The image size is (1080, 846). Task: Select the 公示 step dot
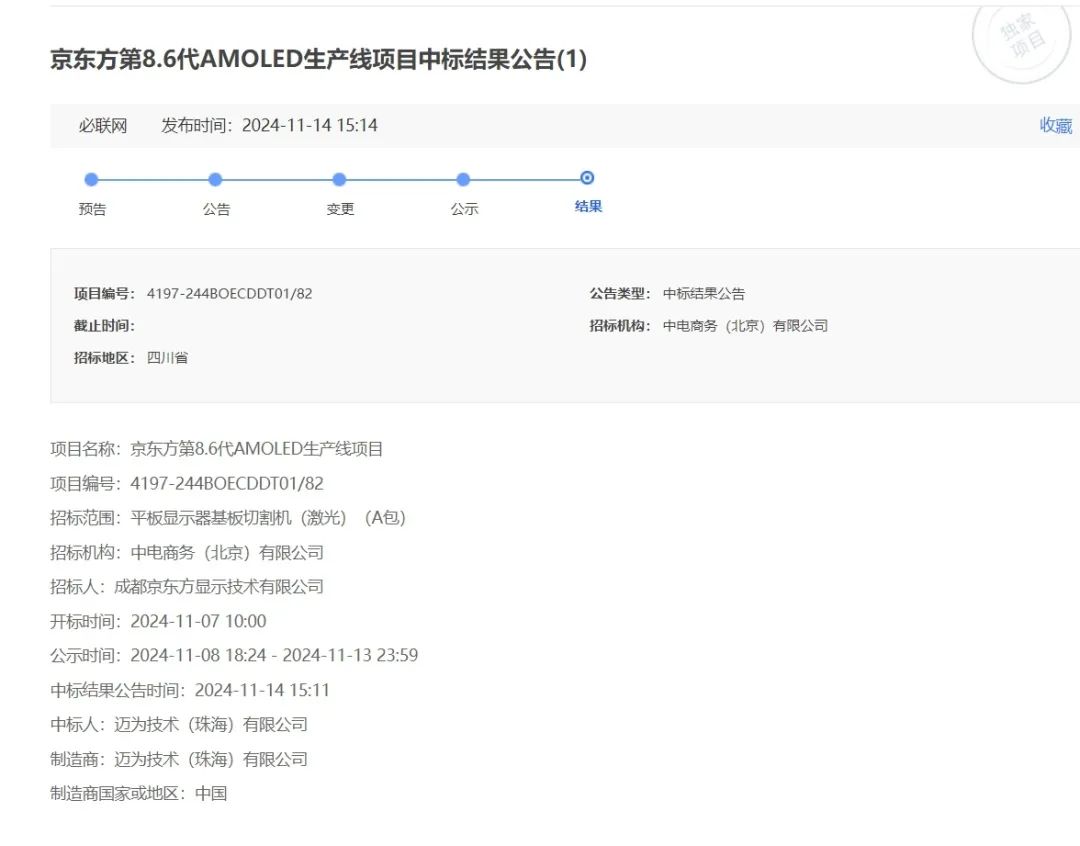pos(463,180)
